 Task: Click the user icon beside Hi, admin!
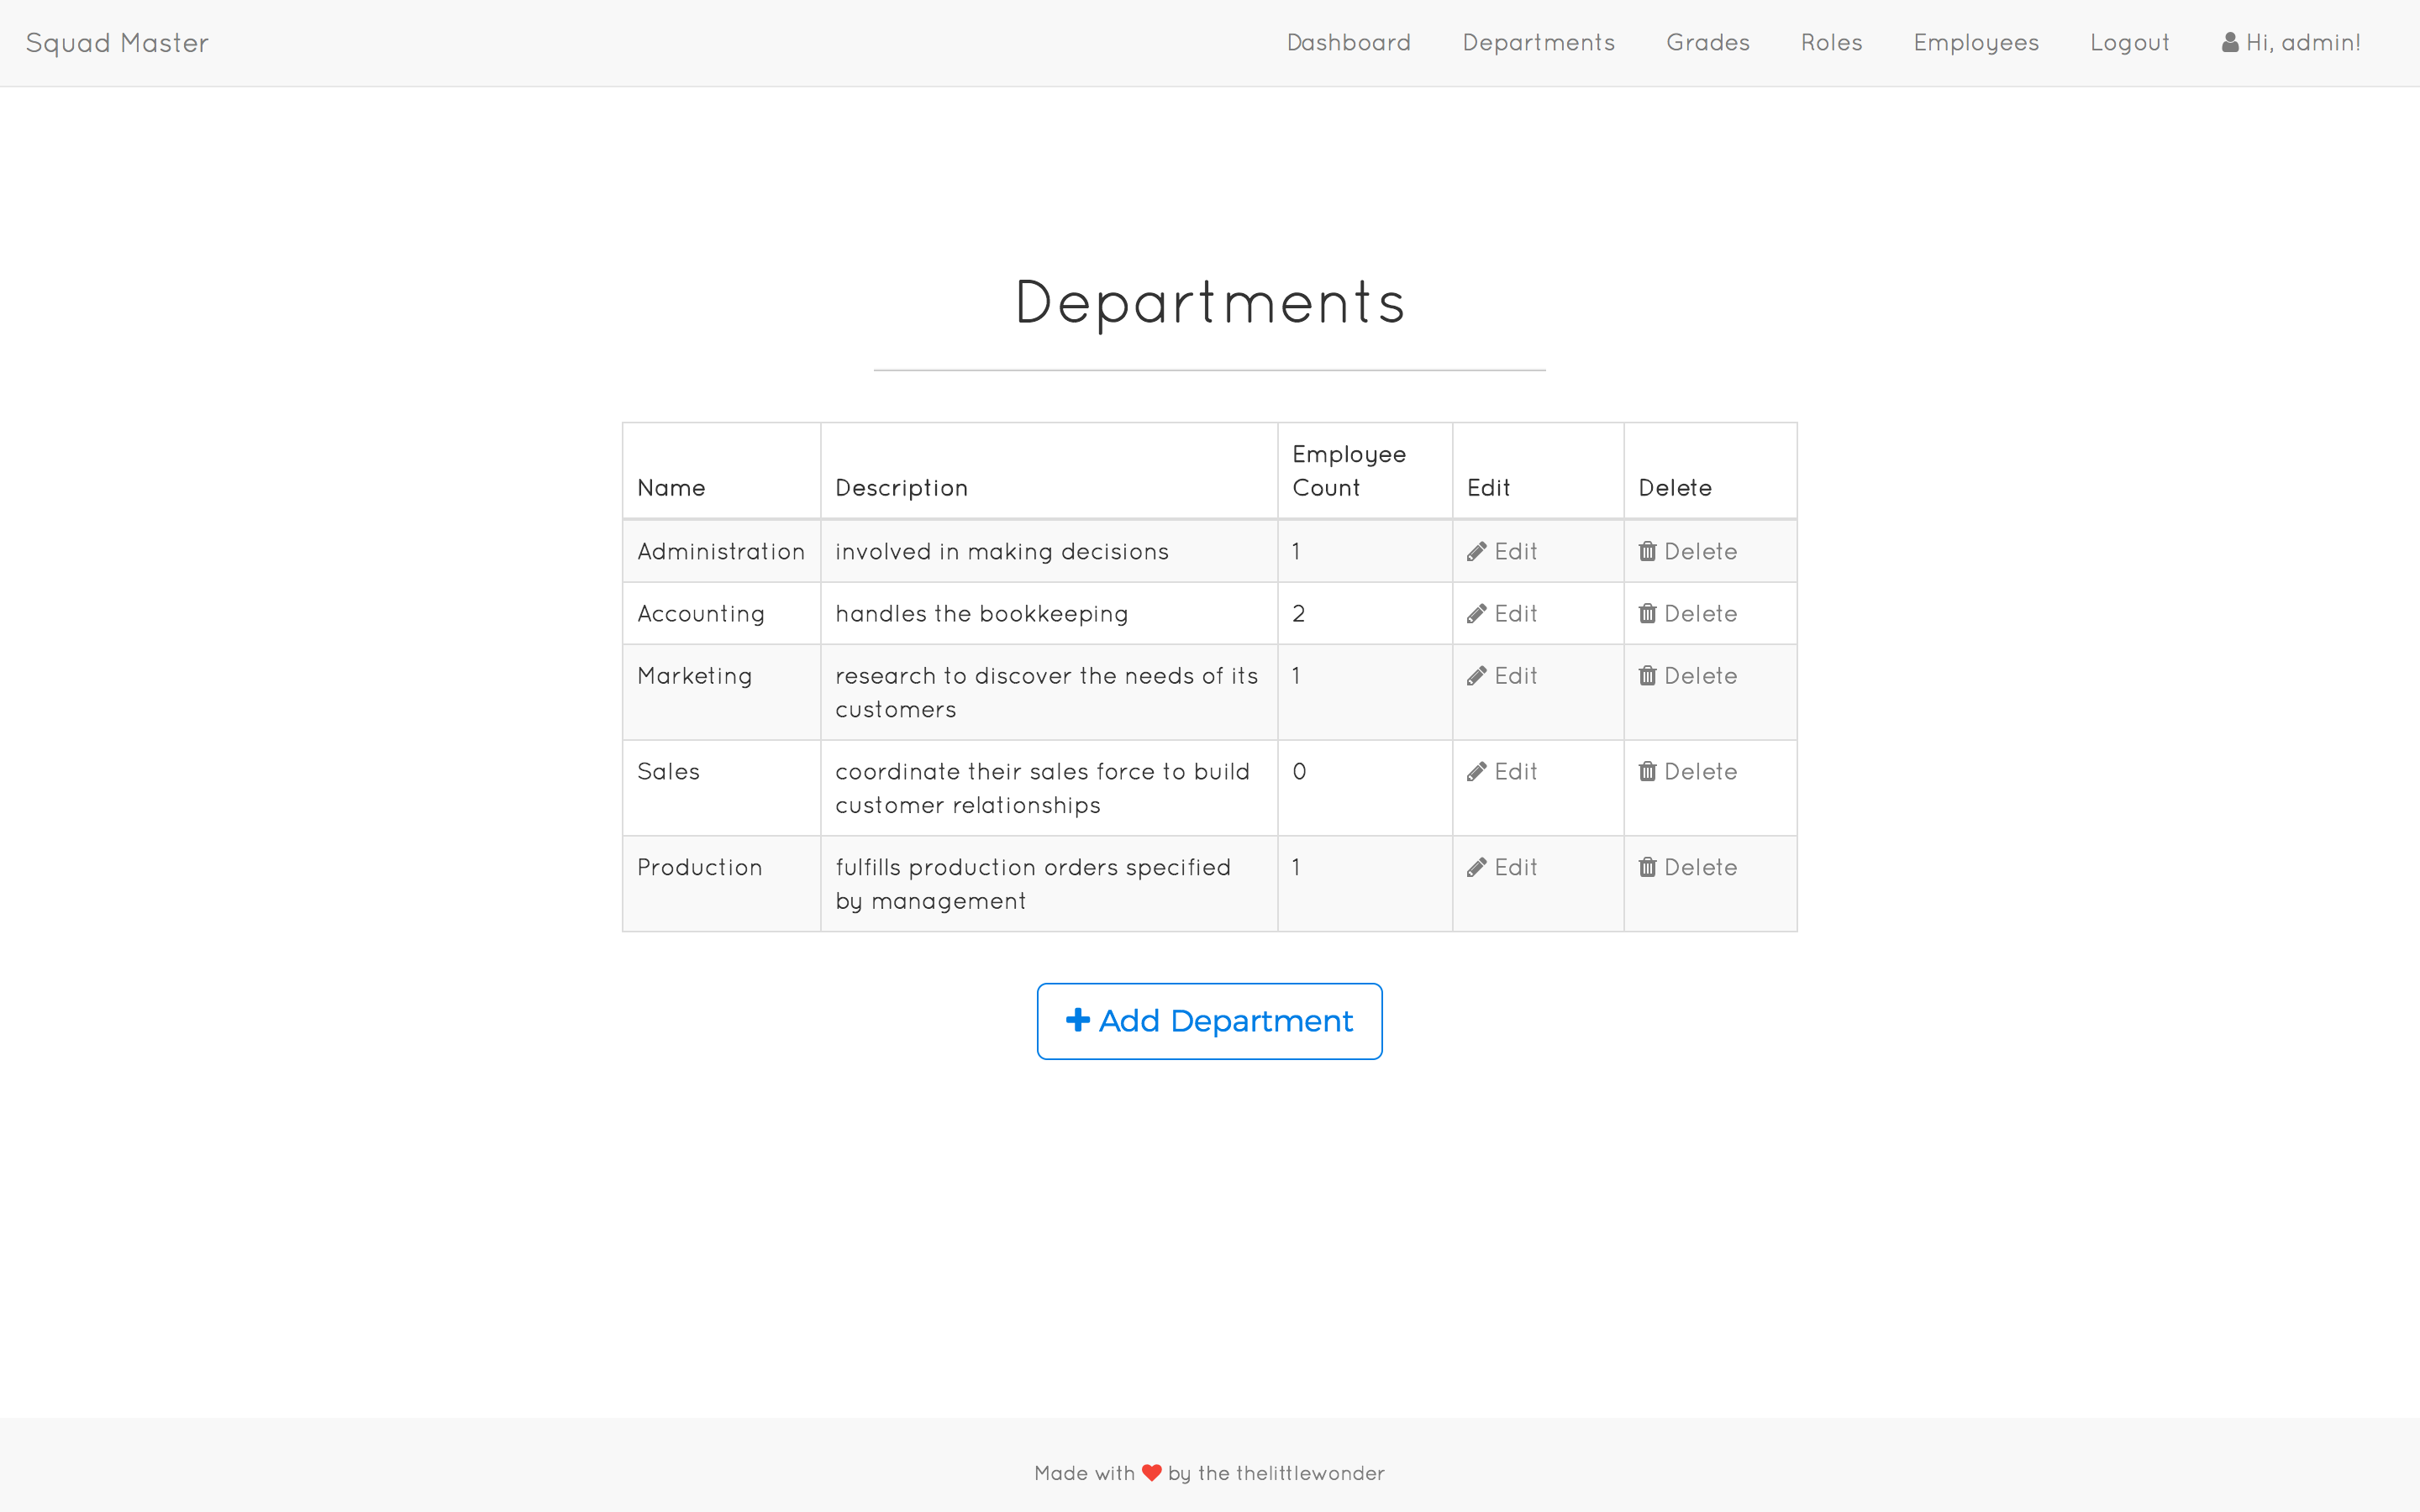coord(2229,43)
